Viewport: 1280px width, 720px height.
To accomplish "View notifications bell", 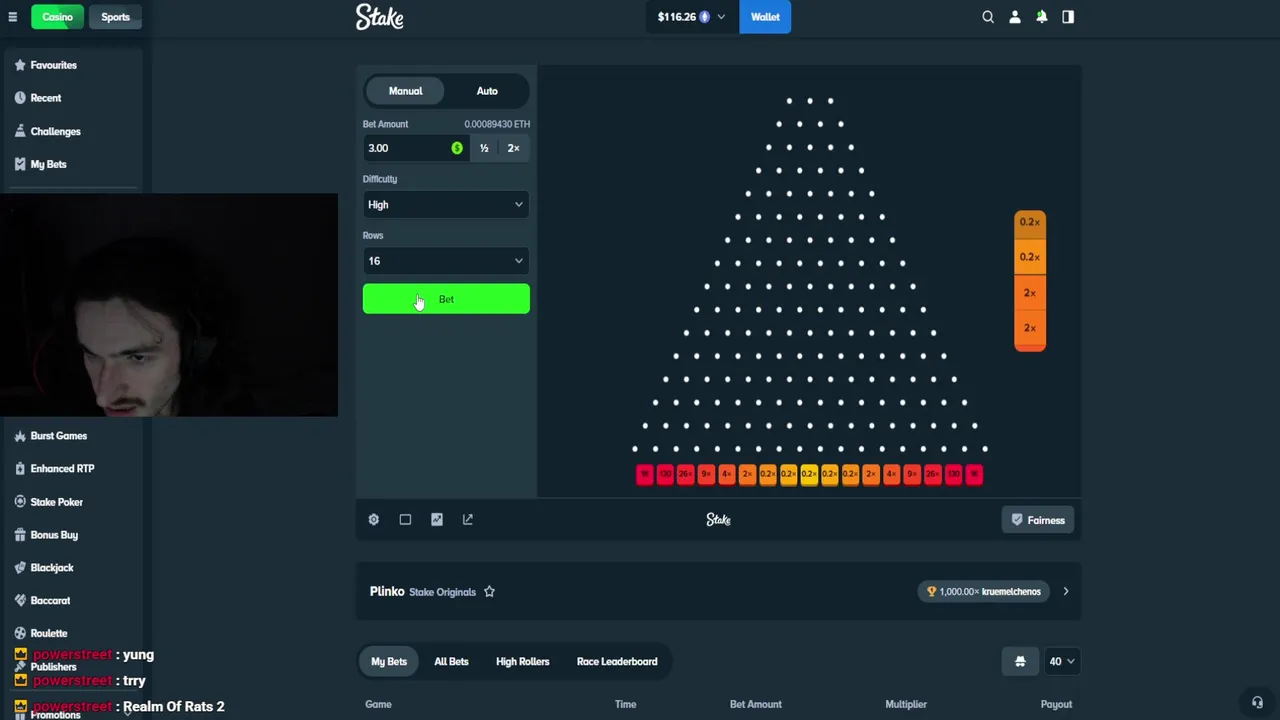I will point(1041,17).
